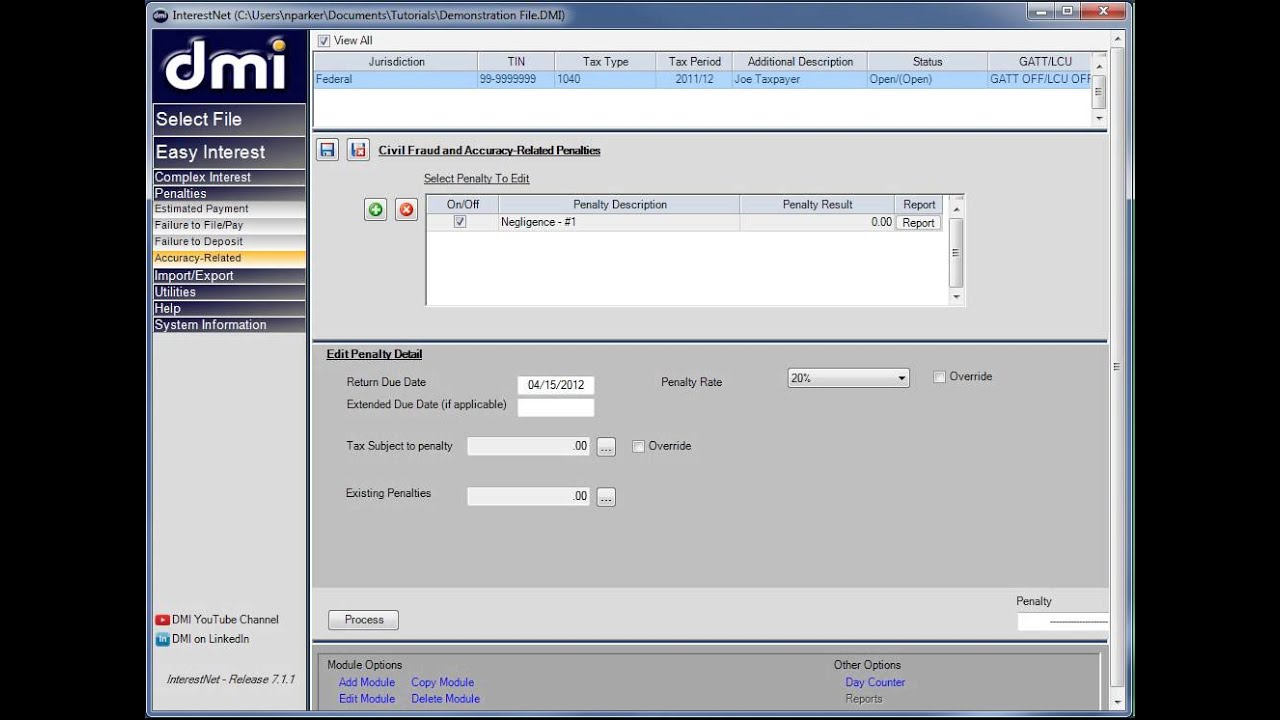The image size is (1280, 720).
Task: Click the LinkedIn icon in the sidebar
Action: point(162,639)
